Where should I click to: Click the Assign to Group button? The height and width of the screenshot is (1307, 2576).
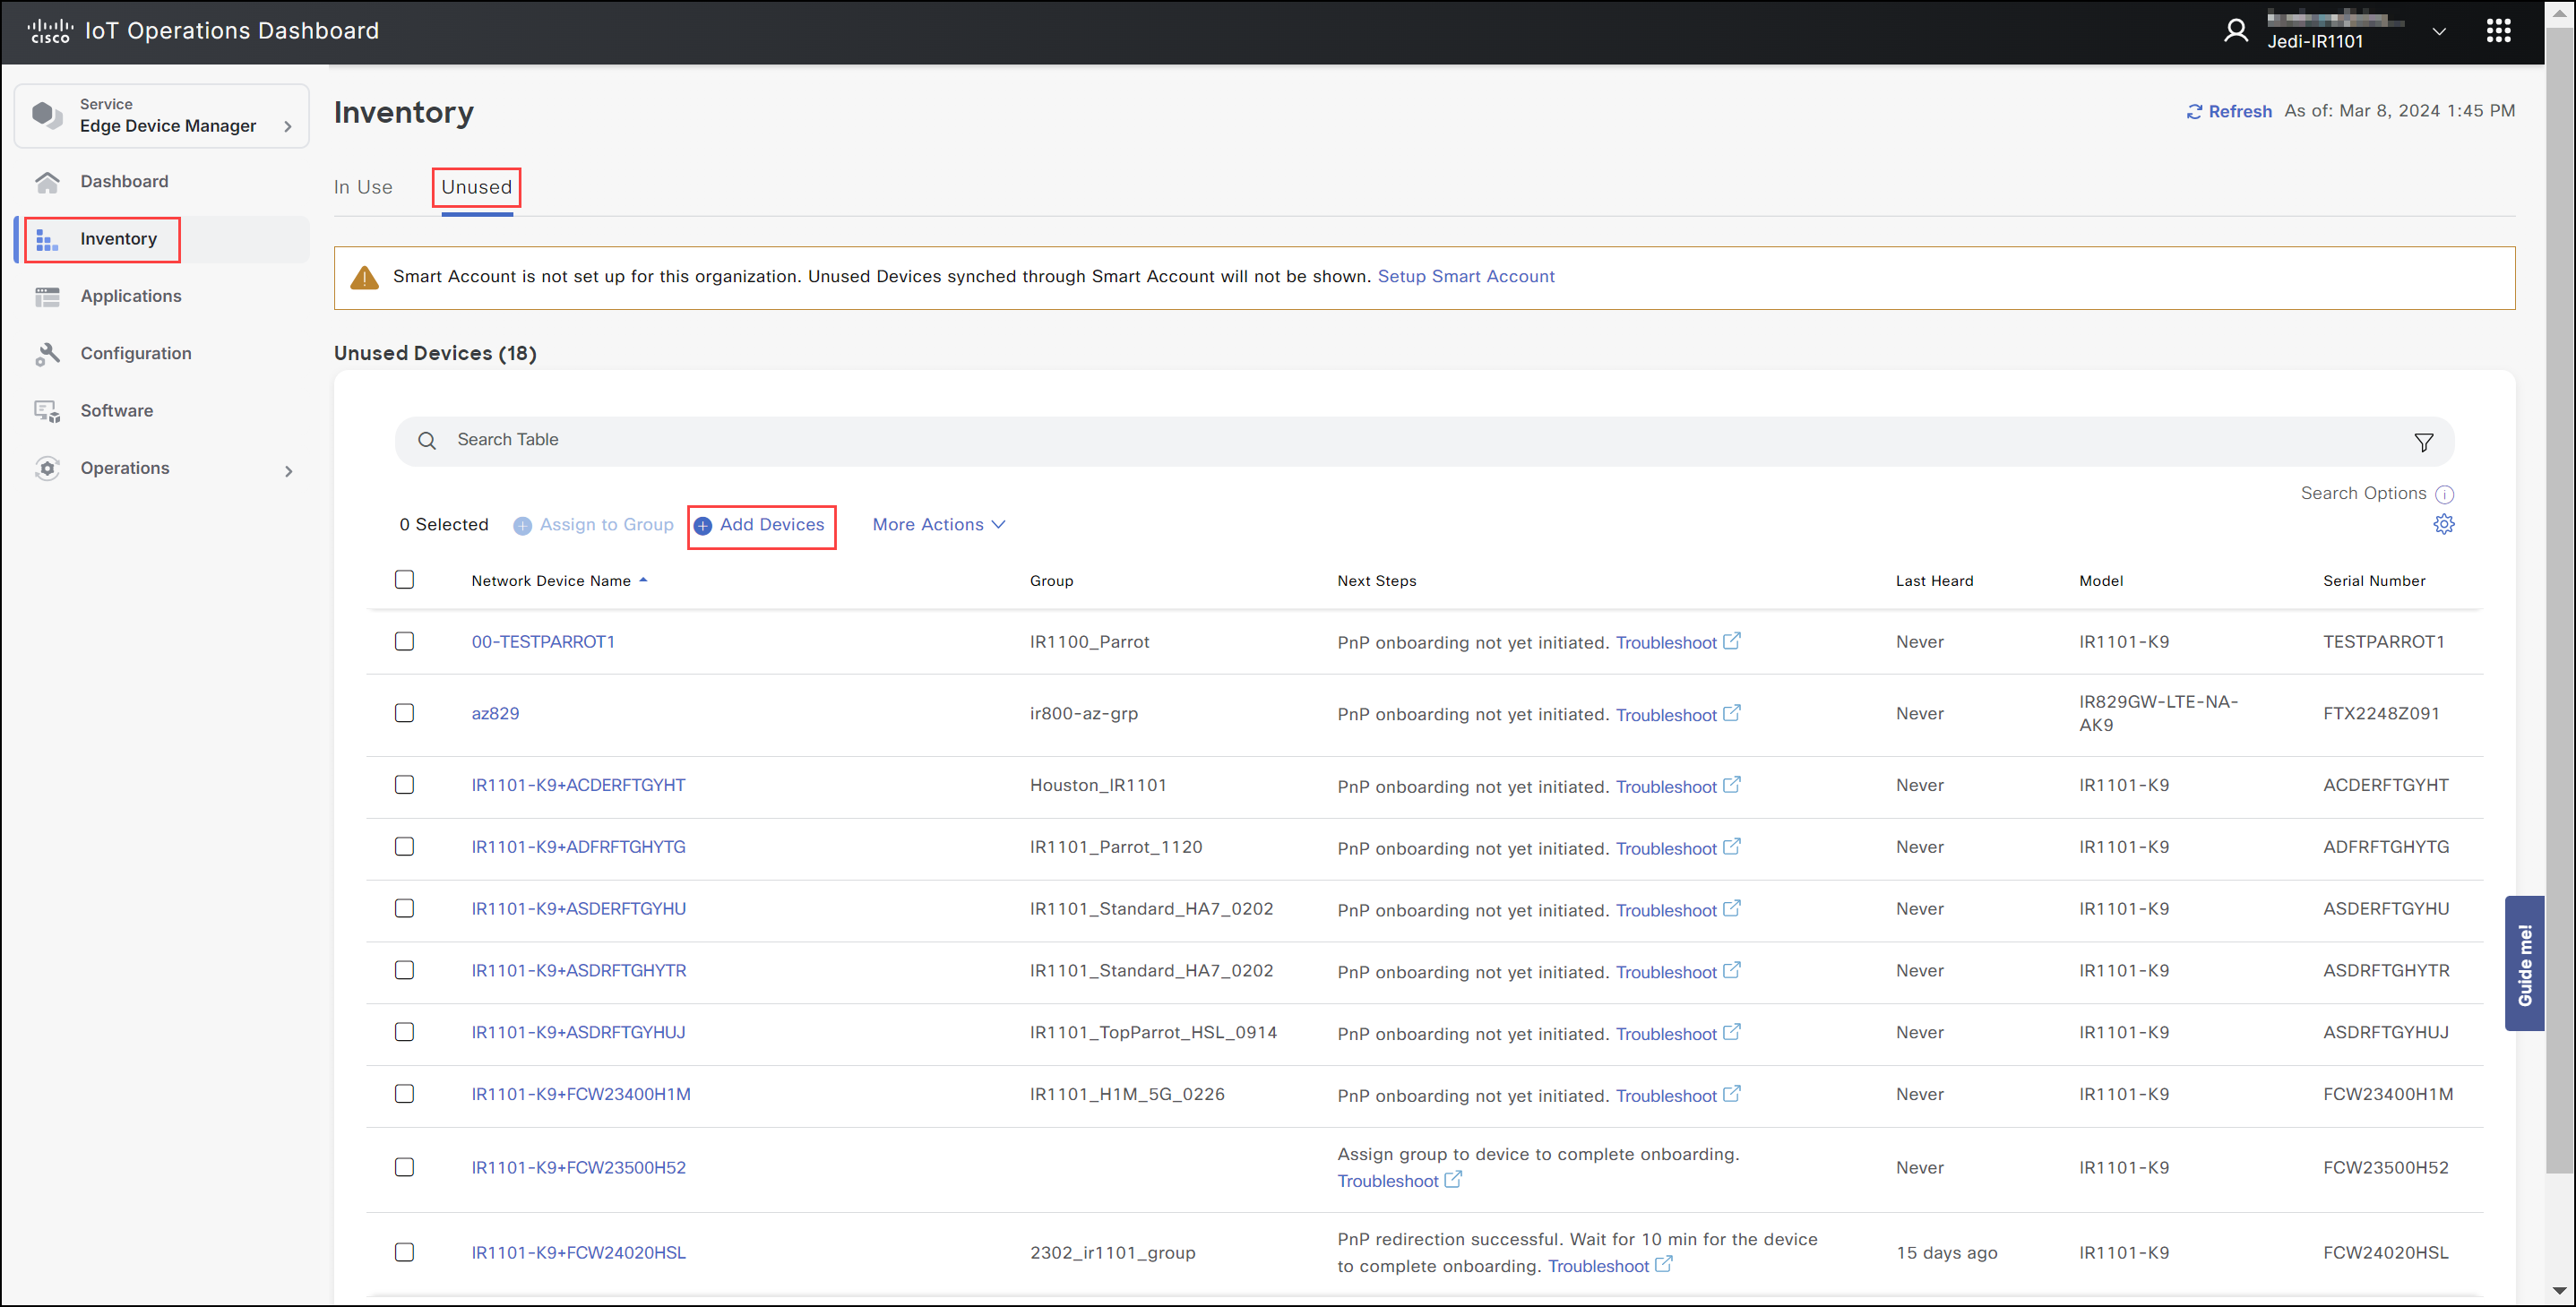[594, 525]
